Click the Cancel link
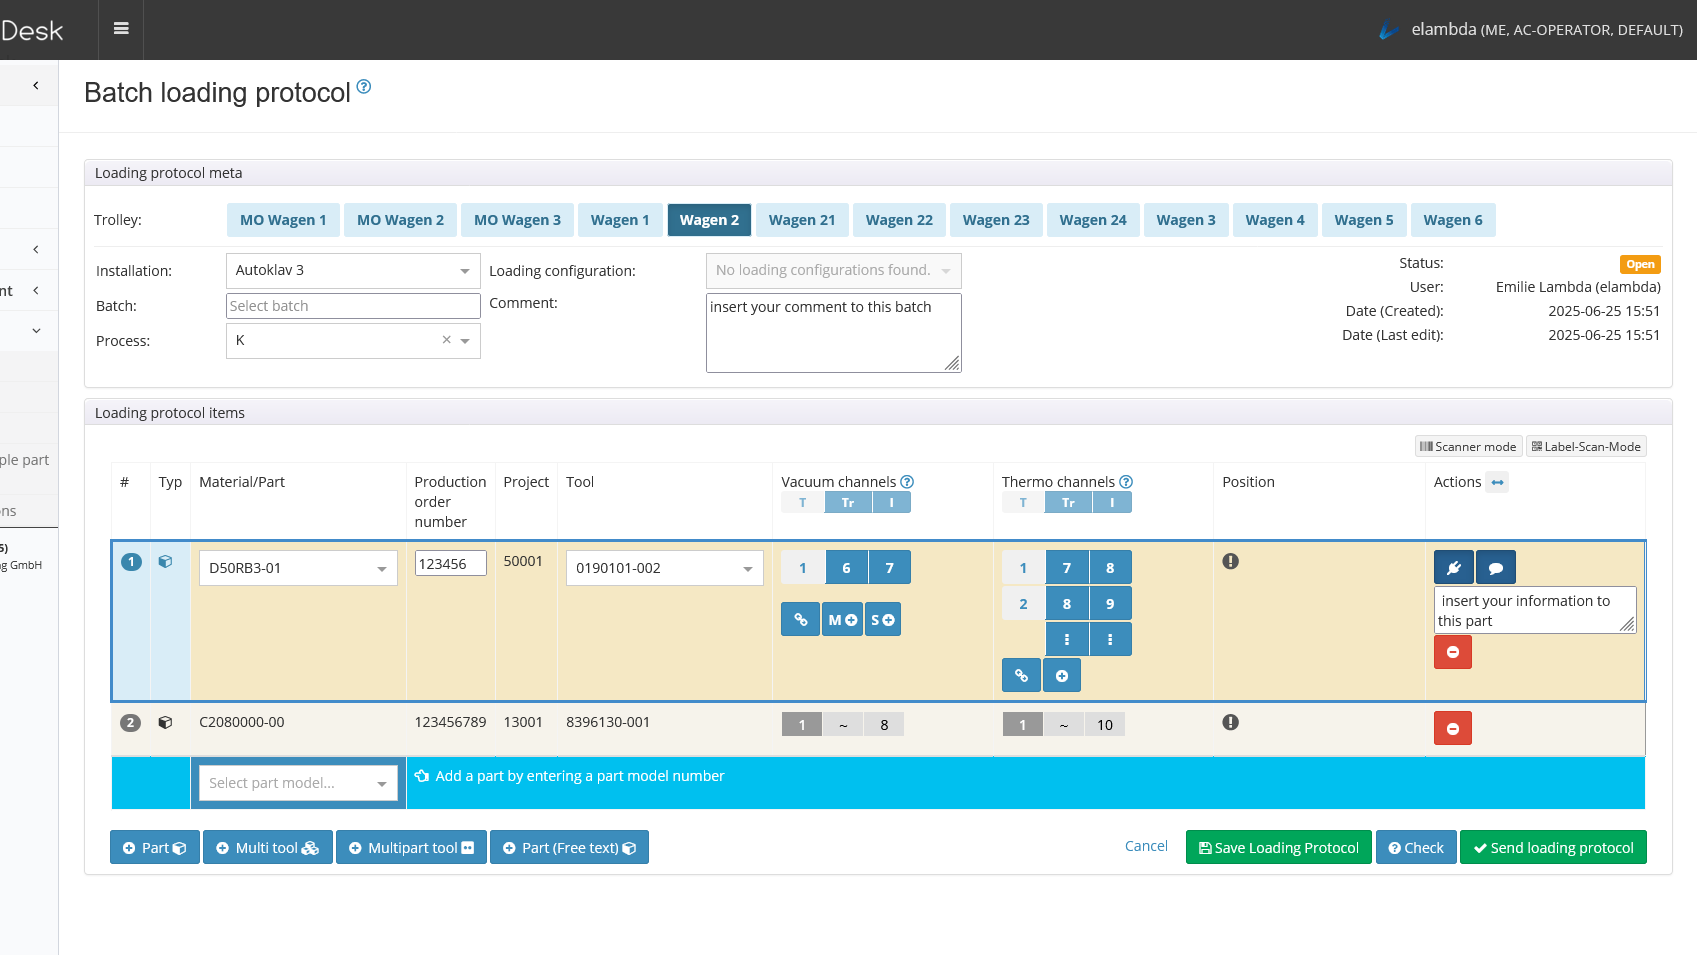The image size is (1697, 955). tap(1146, 846)
